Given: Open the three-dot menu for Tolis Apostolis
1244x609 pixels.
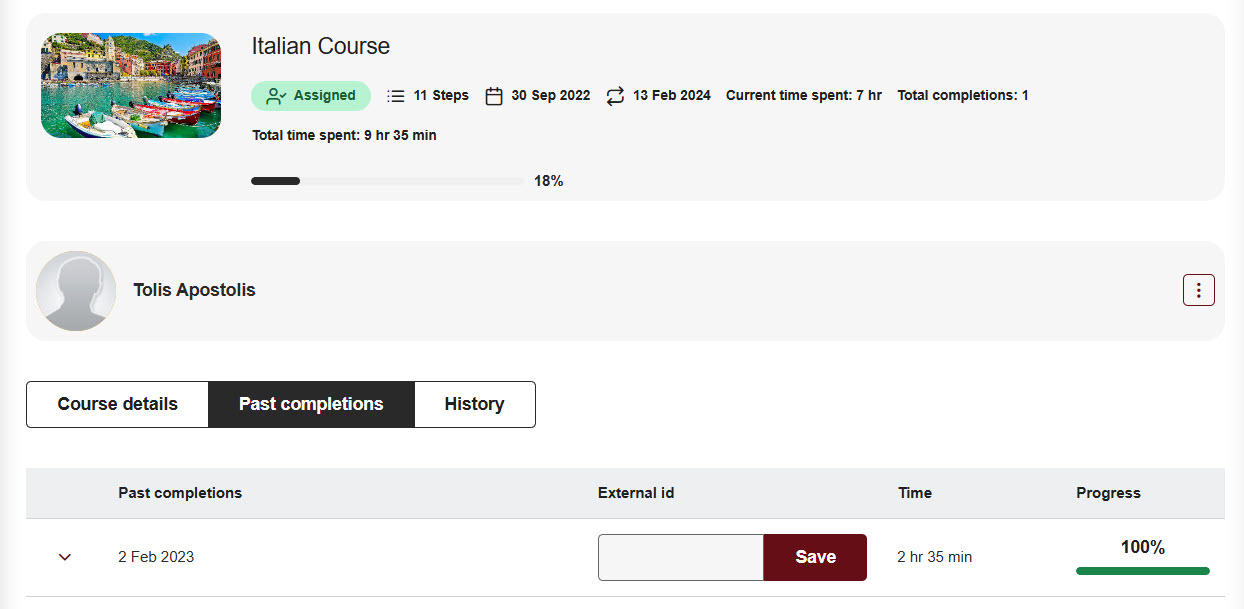Looking at the screenshot, I should (x=1198, y=290).
